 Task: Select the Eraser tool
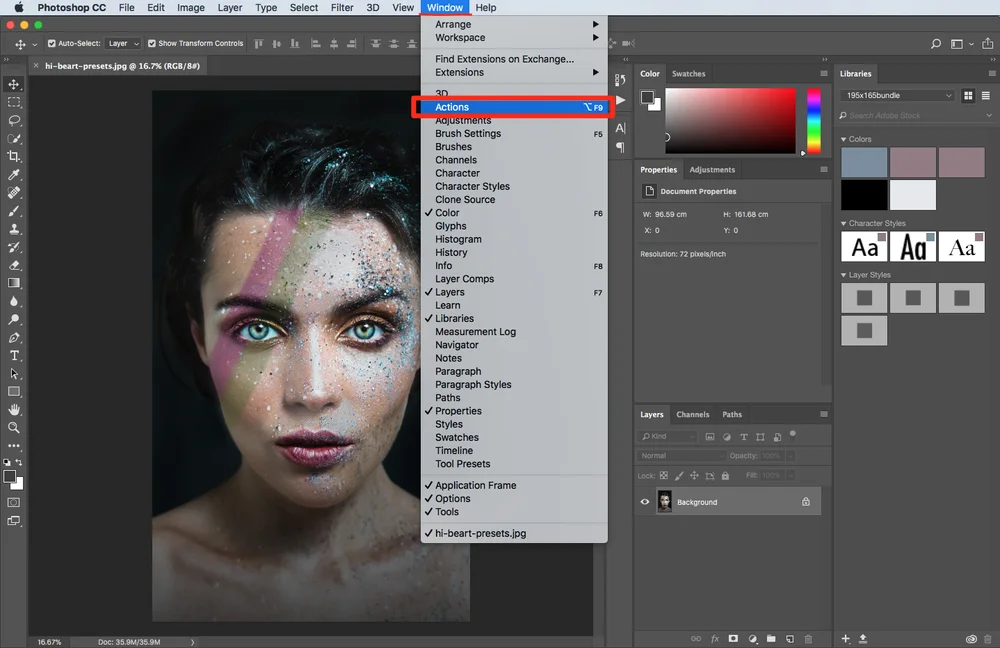13,265
